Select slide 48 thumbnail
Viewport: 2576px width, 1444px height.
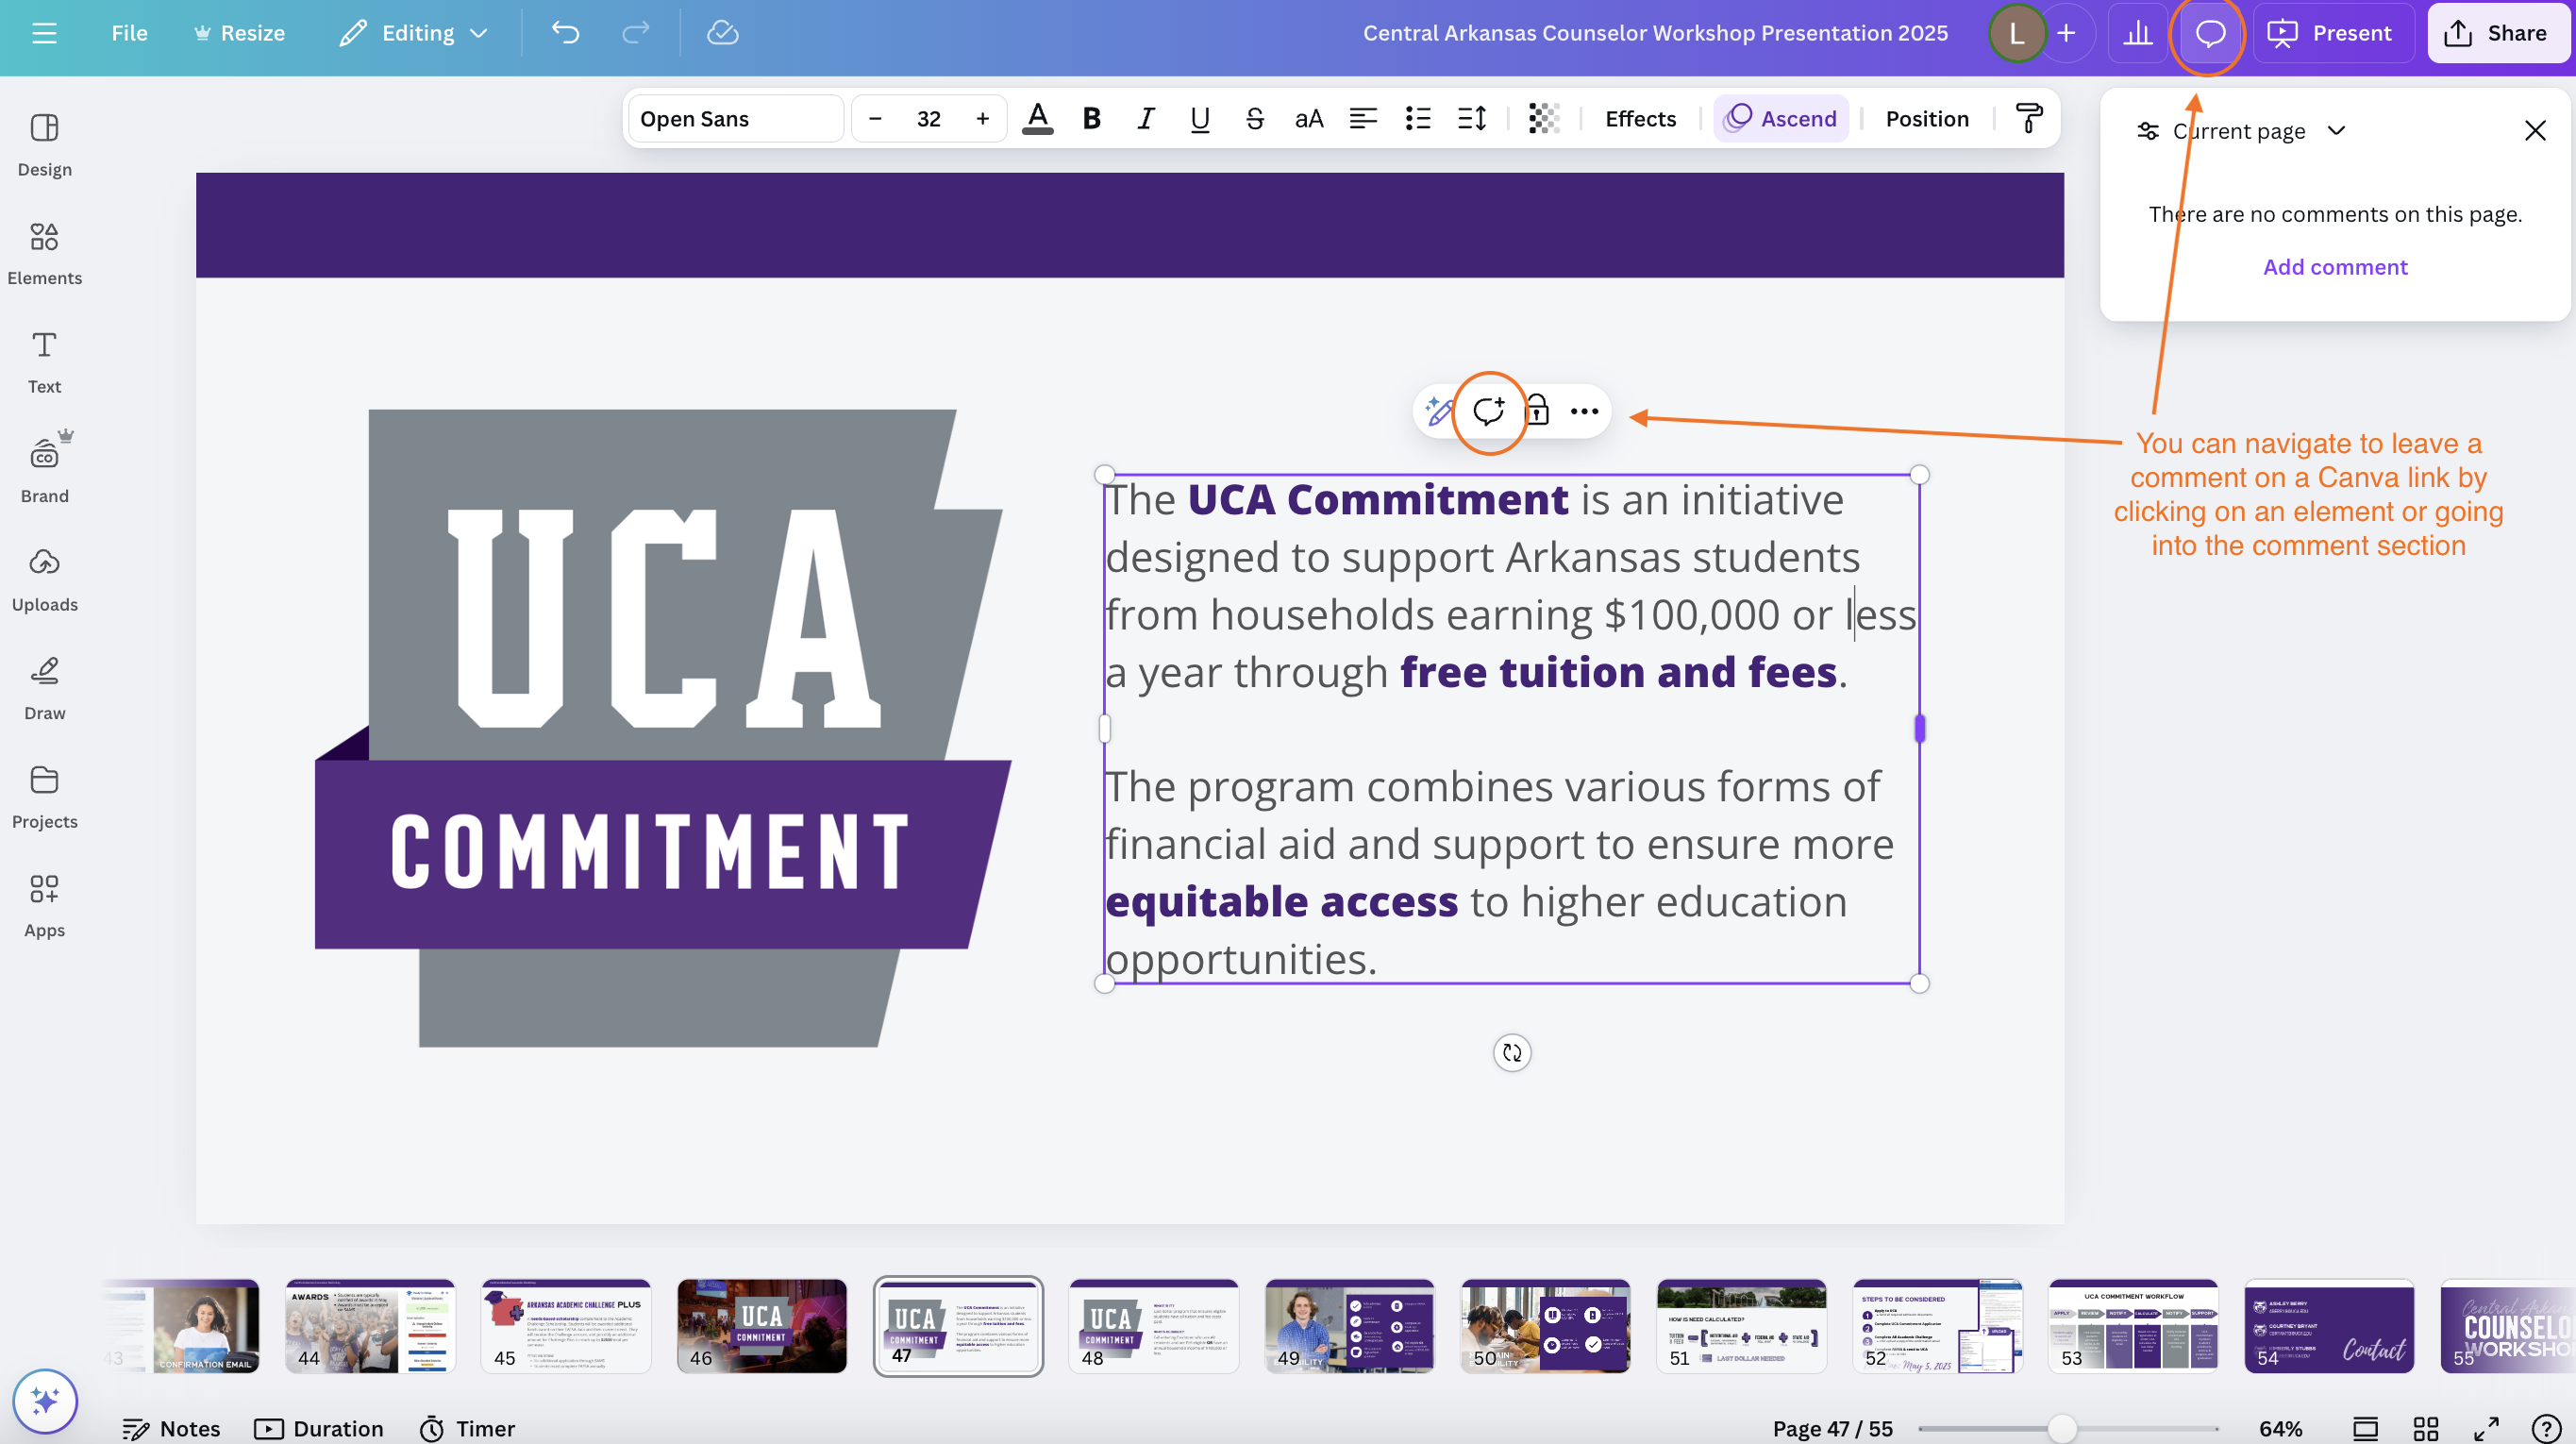tap(1152, 1325)
